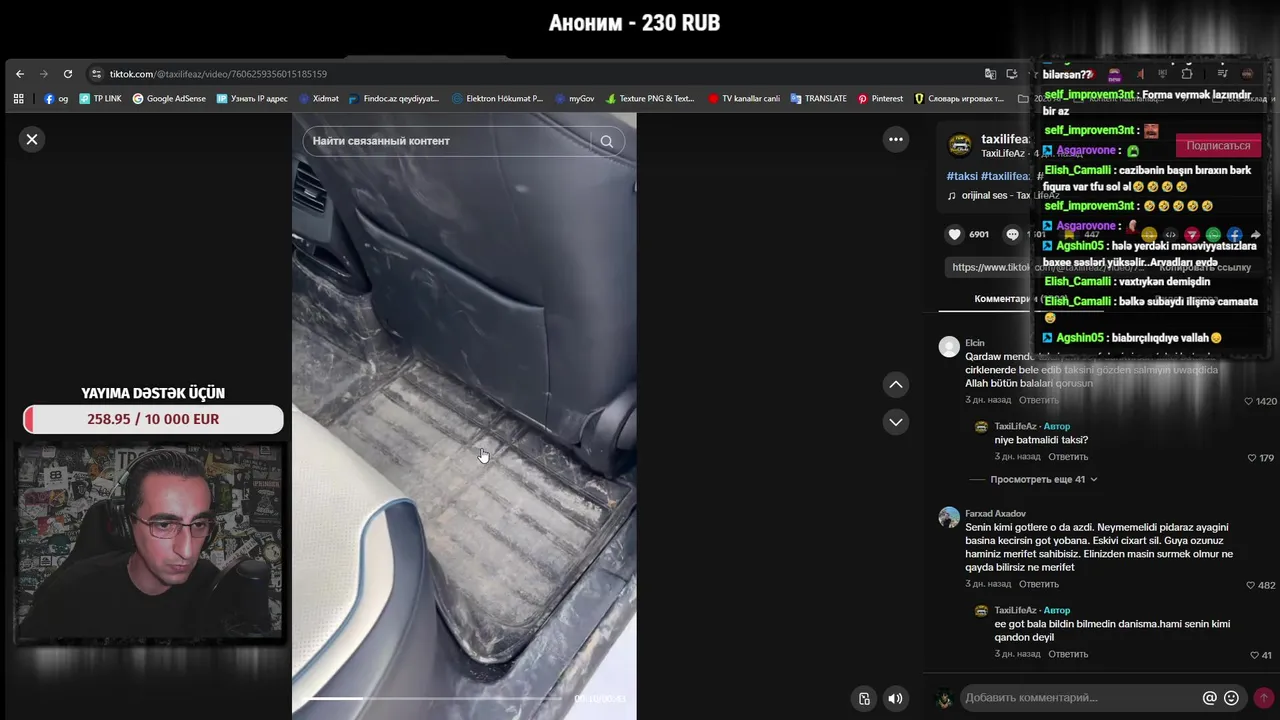Open Elcin's commenter avatar
This screenshot has width=1280, height=720.
coord(949,346)
